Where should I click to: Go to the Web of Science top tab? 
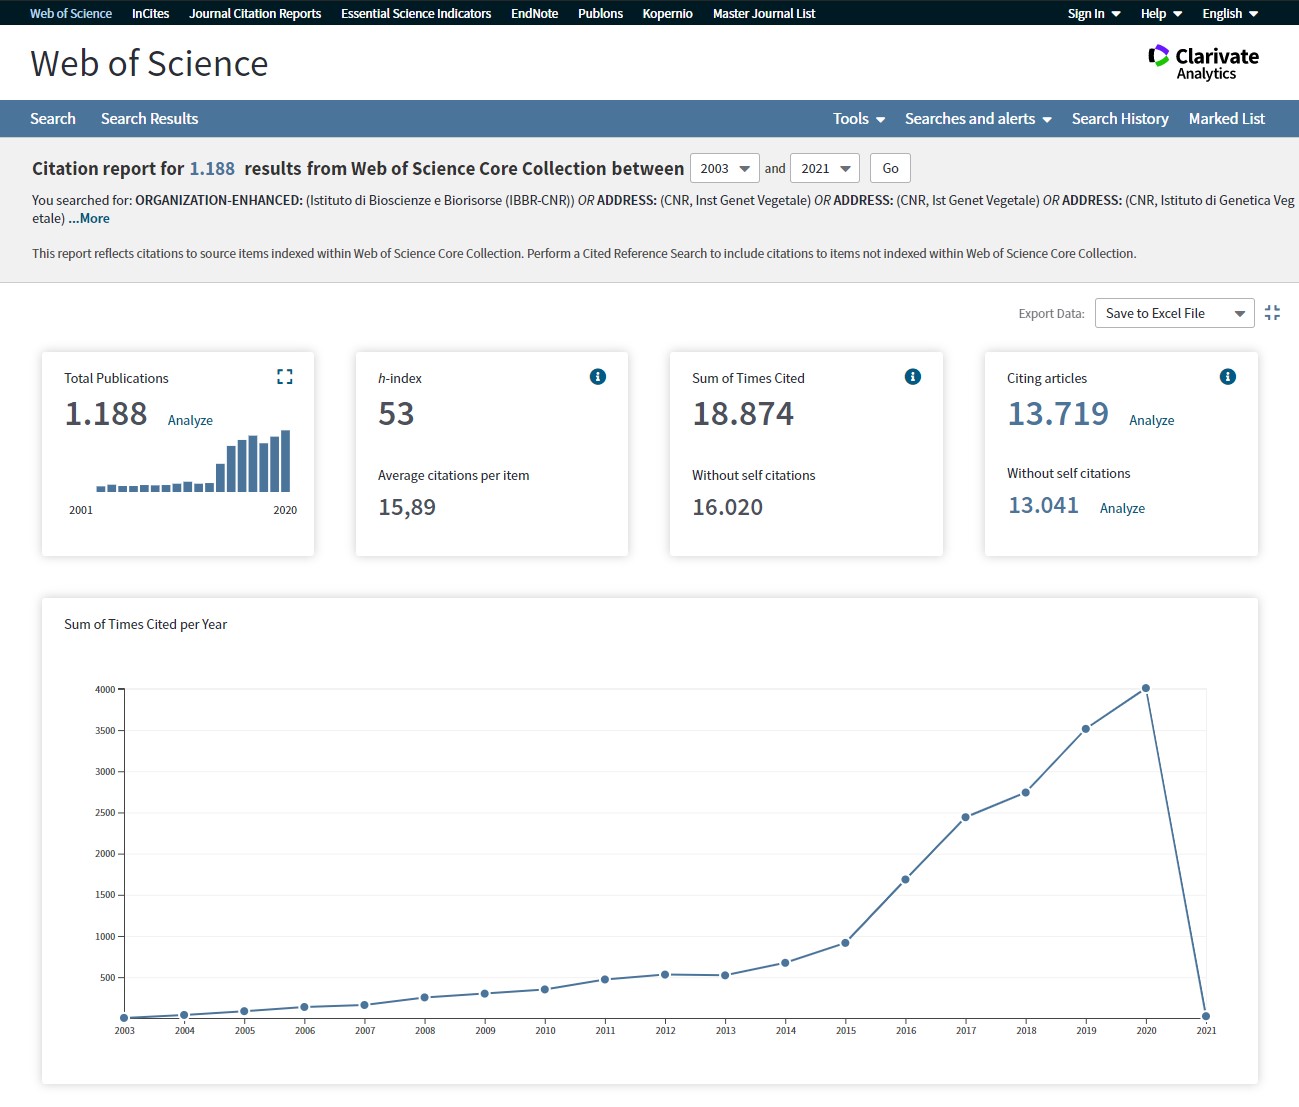pyautogui.click(x=71, y=14)
